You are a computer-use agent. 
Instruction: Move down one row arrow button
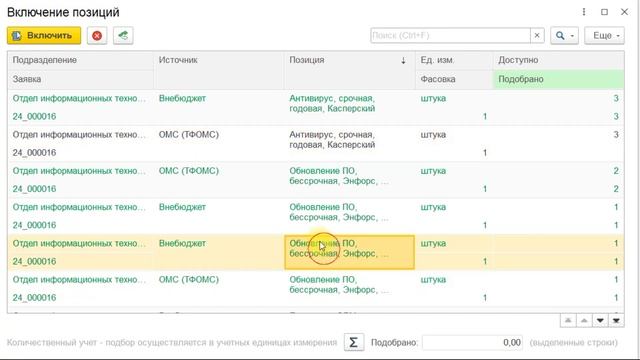pyautogui.click(x=600, y=320)
